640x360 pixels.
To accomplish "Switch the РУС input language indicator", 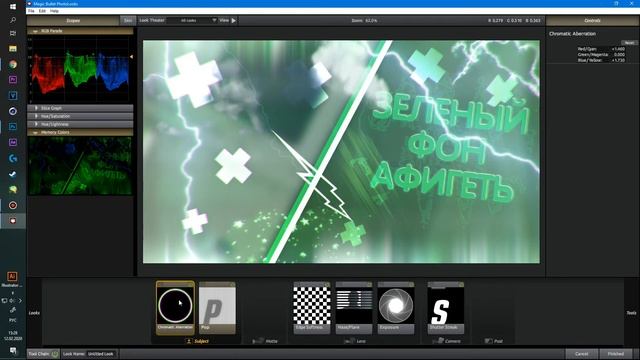I will 13,320.
